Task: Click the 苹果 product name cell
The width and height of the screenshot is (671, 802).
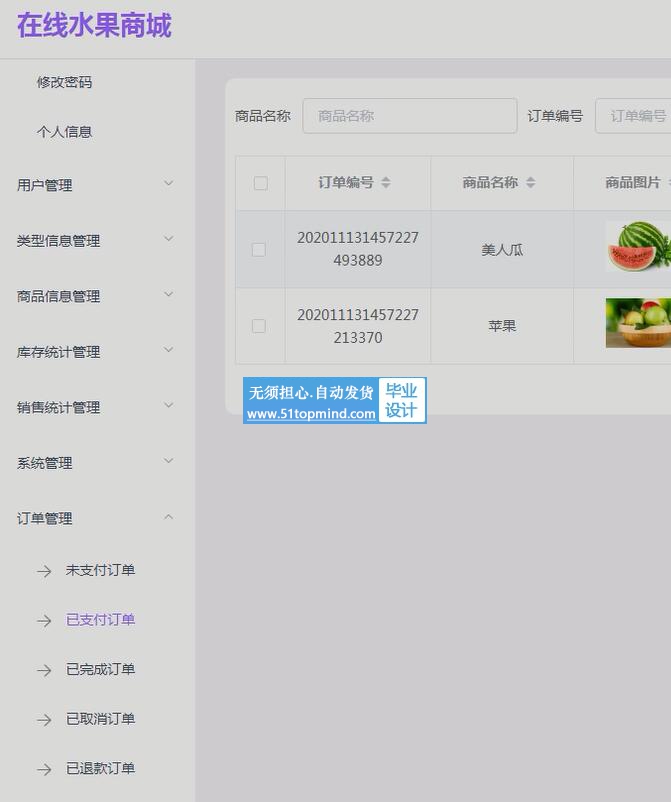Action: [502, 326]
